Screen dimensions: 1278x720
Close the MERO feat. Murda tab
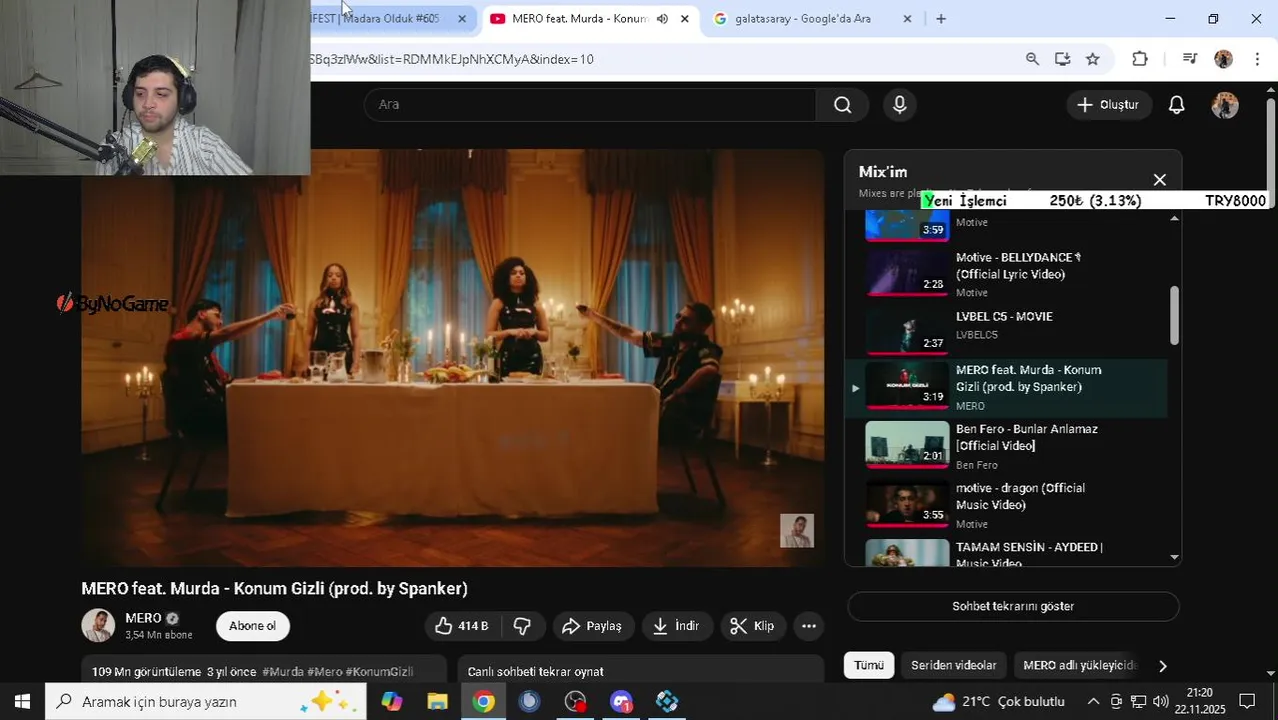click(684, 18)
